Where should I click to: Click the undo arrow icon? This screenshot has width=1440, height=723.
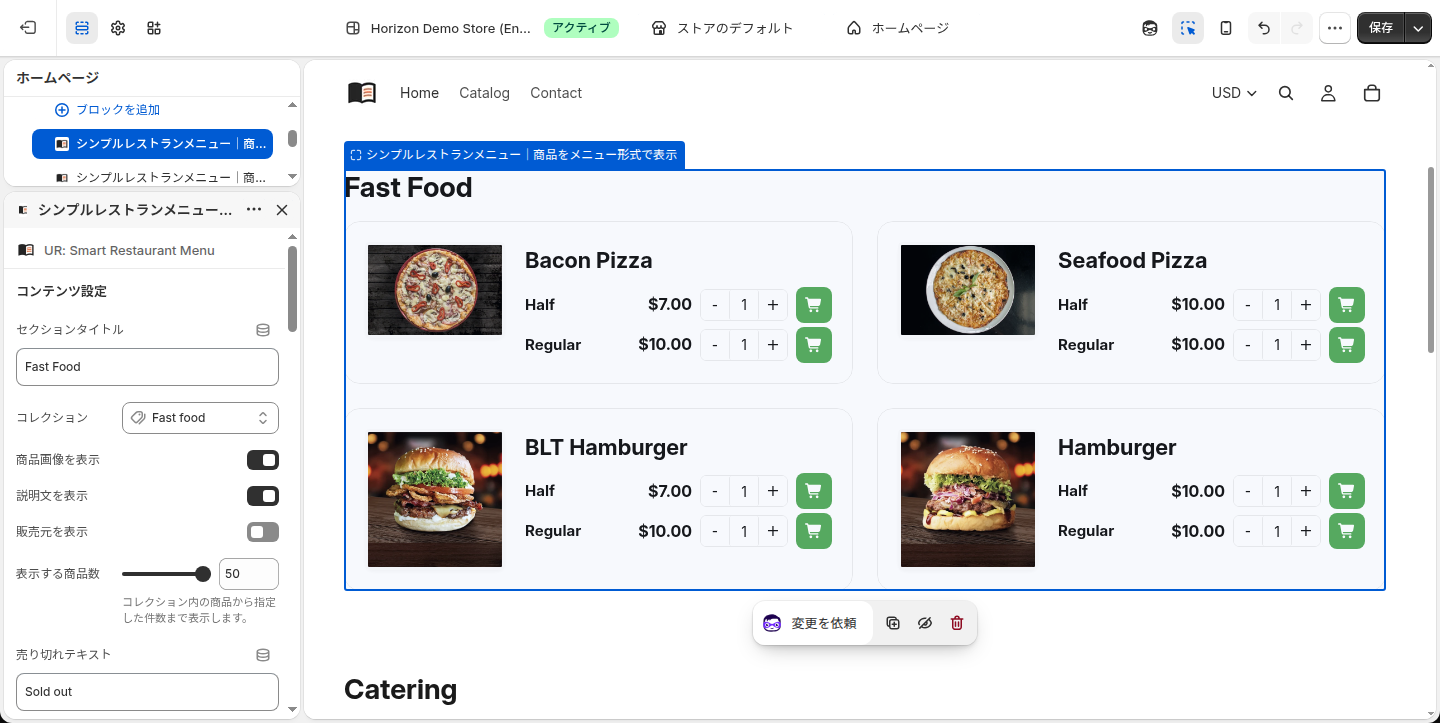pyautogui.click(x=1264, y=28)
